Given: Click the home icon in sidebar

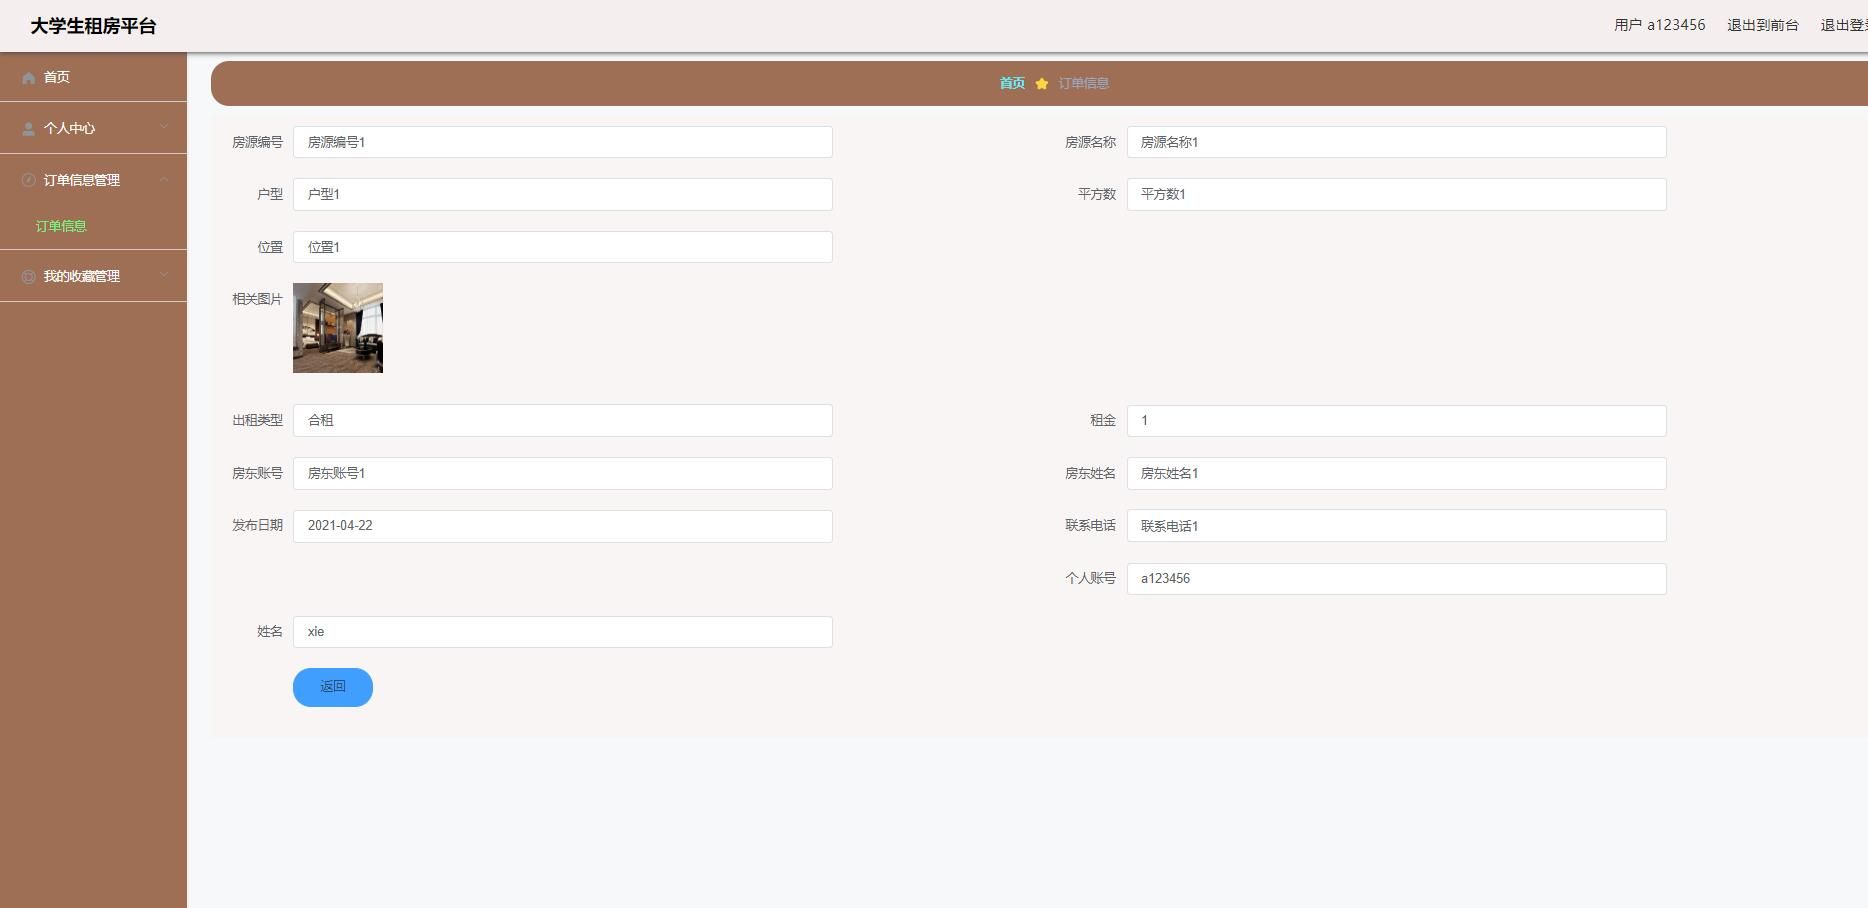Looking at the screenshot, I should point(28,78).
